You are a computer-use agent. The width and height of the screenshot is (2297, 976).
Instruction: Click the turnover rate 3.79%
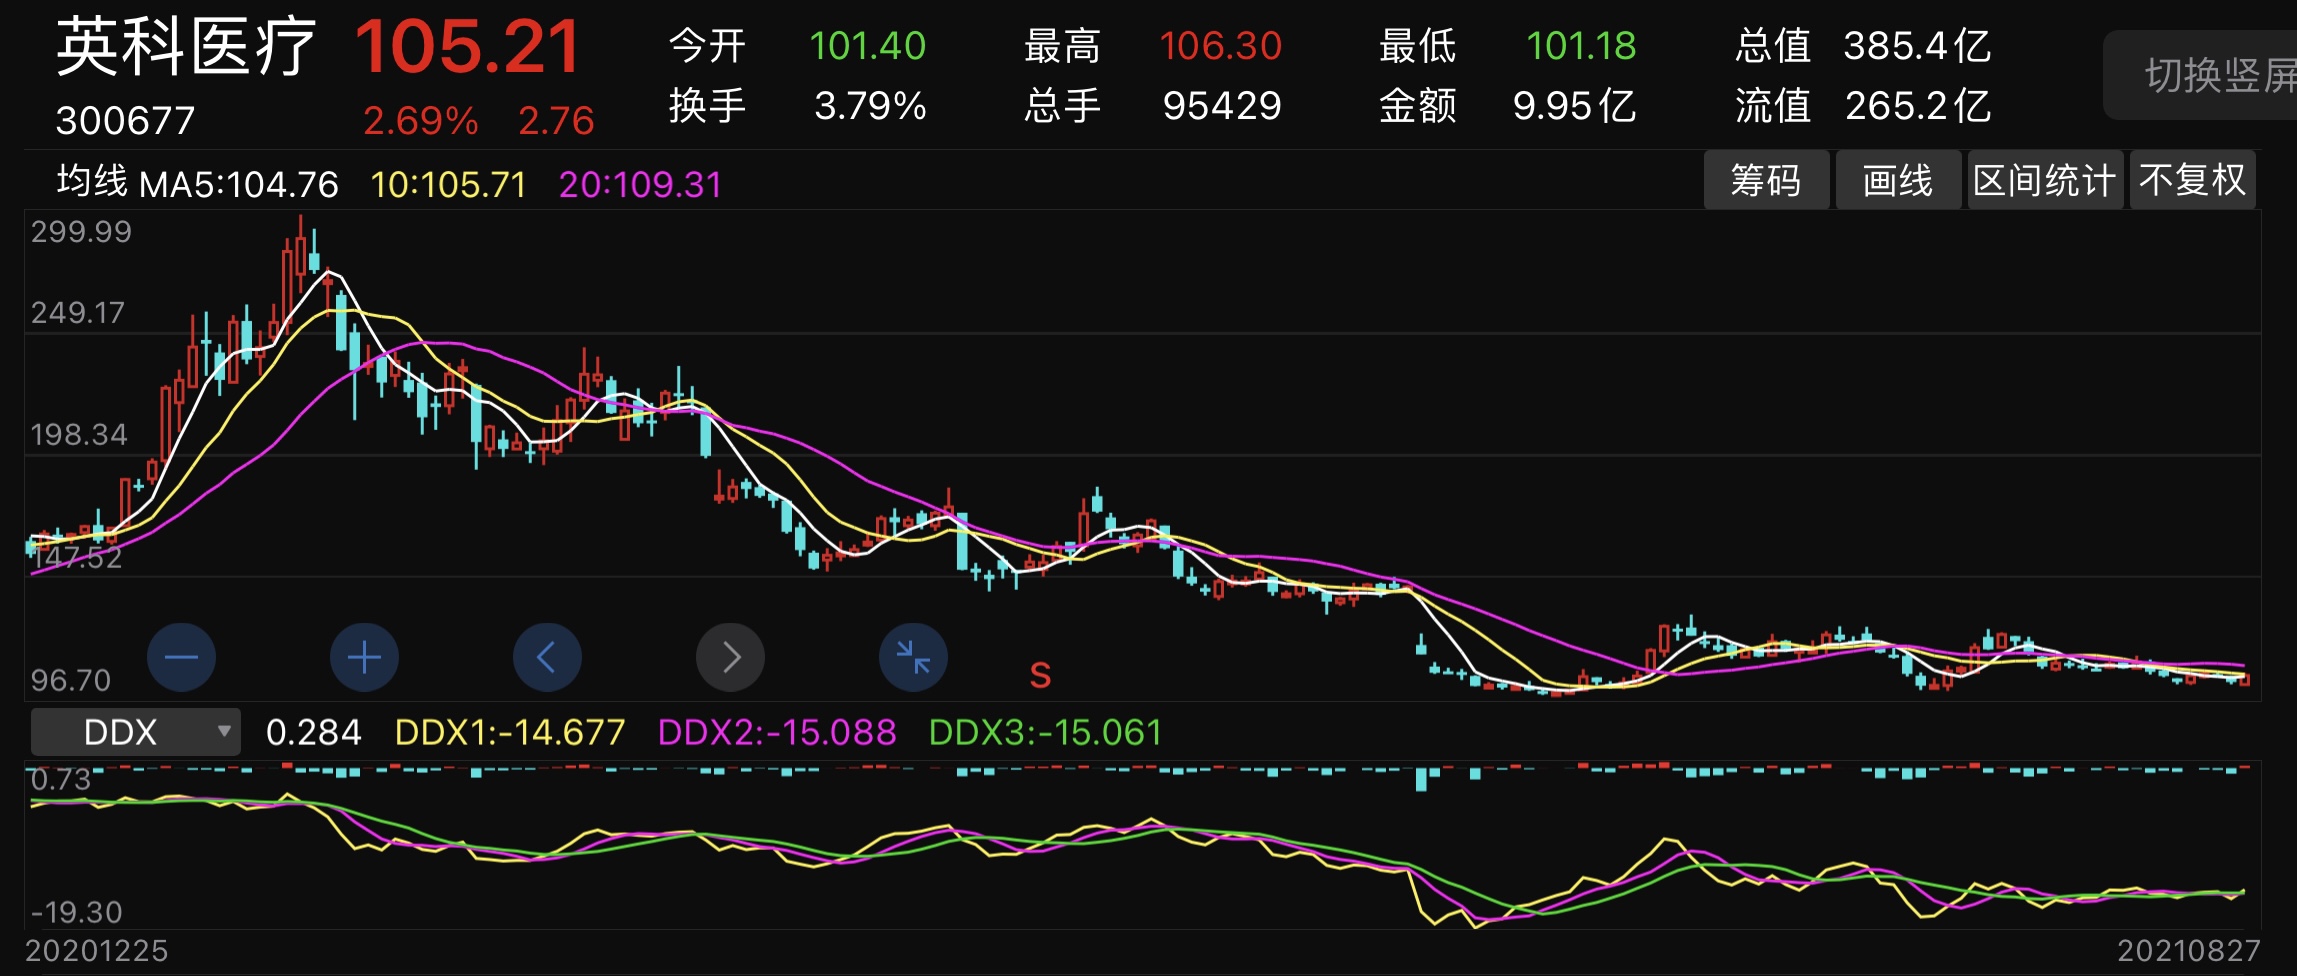870,106
